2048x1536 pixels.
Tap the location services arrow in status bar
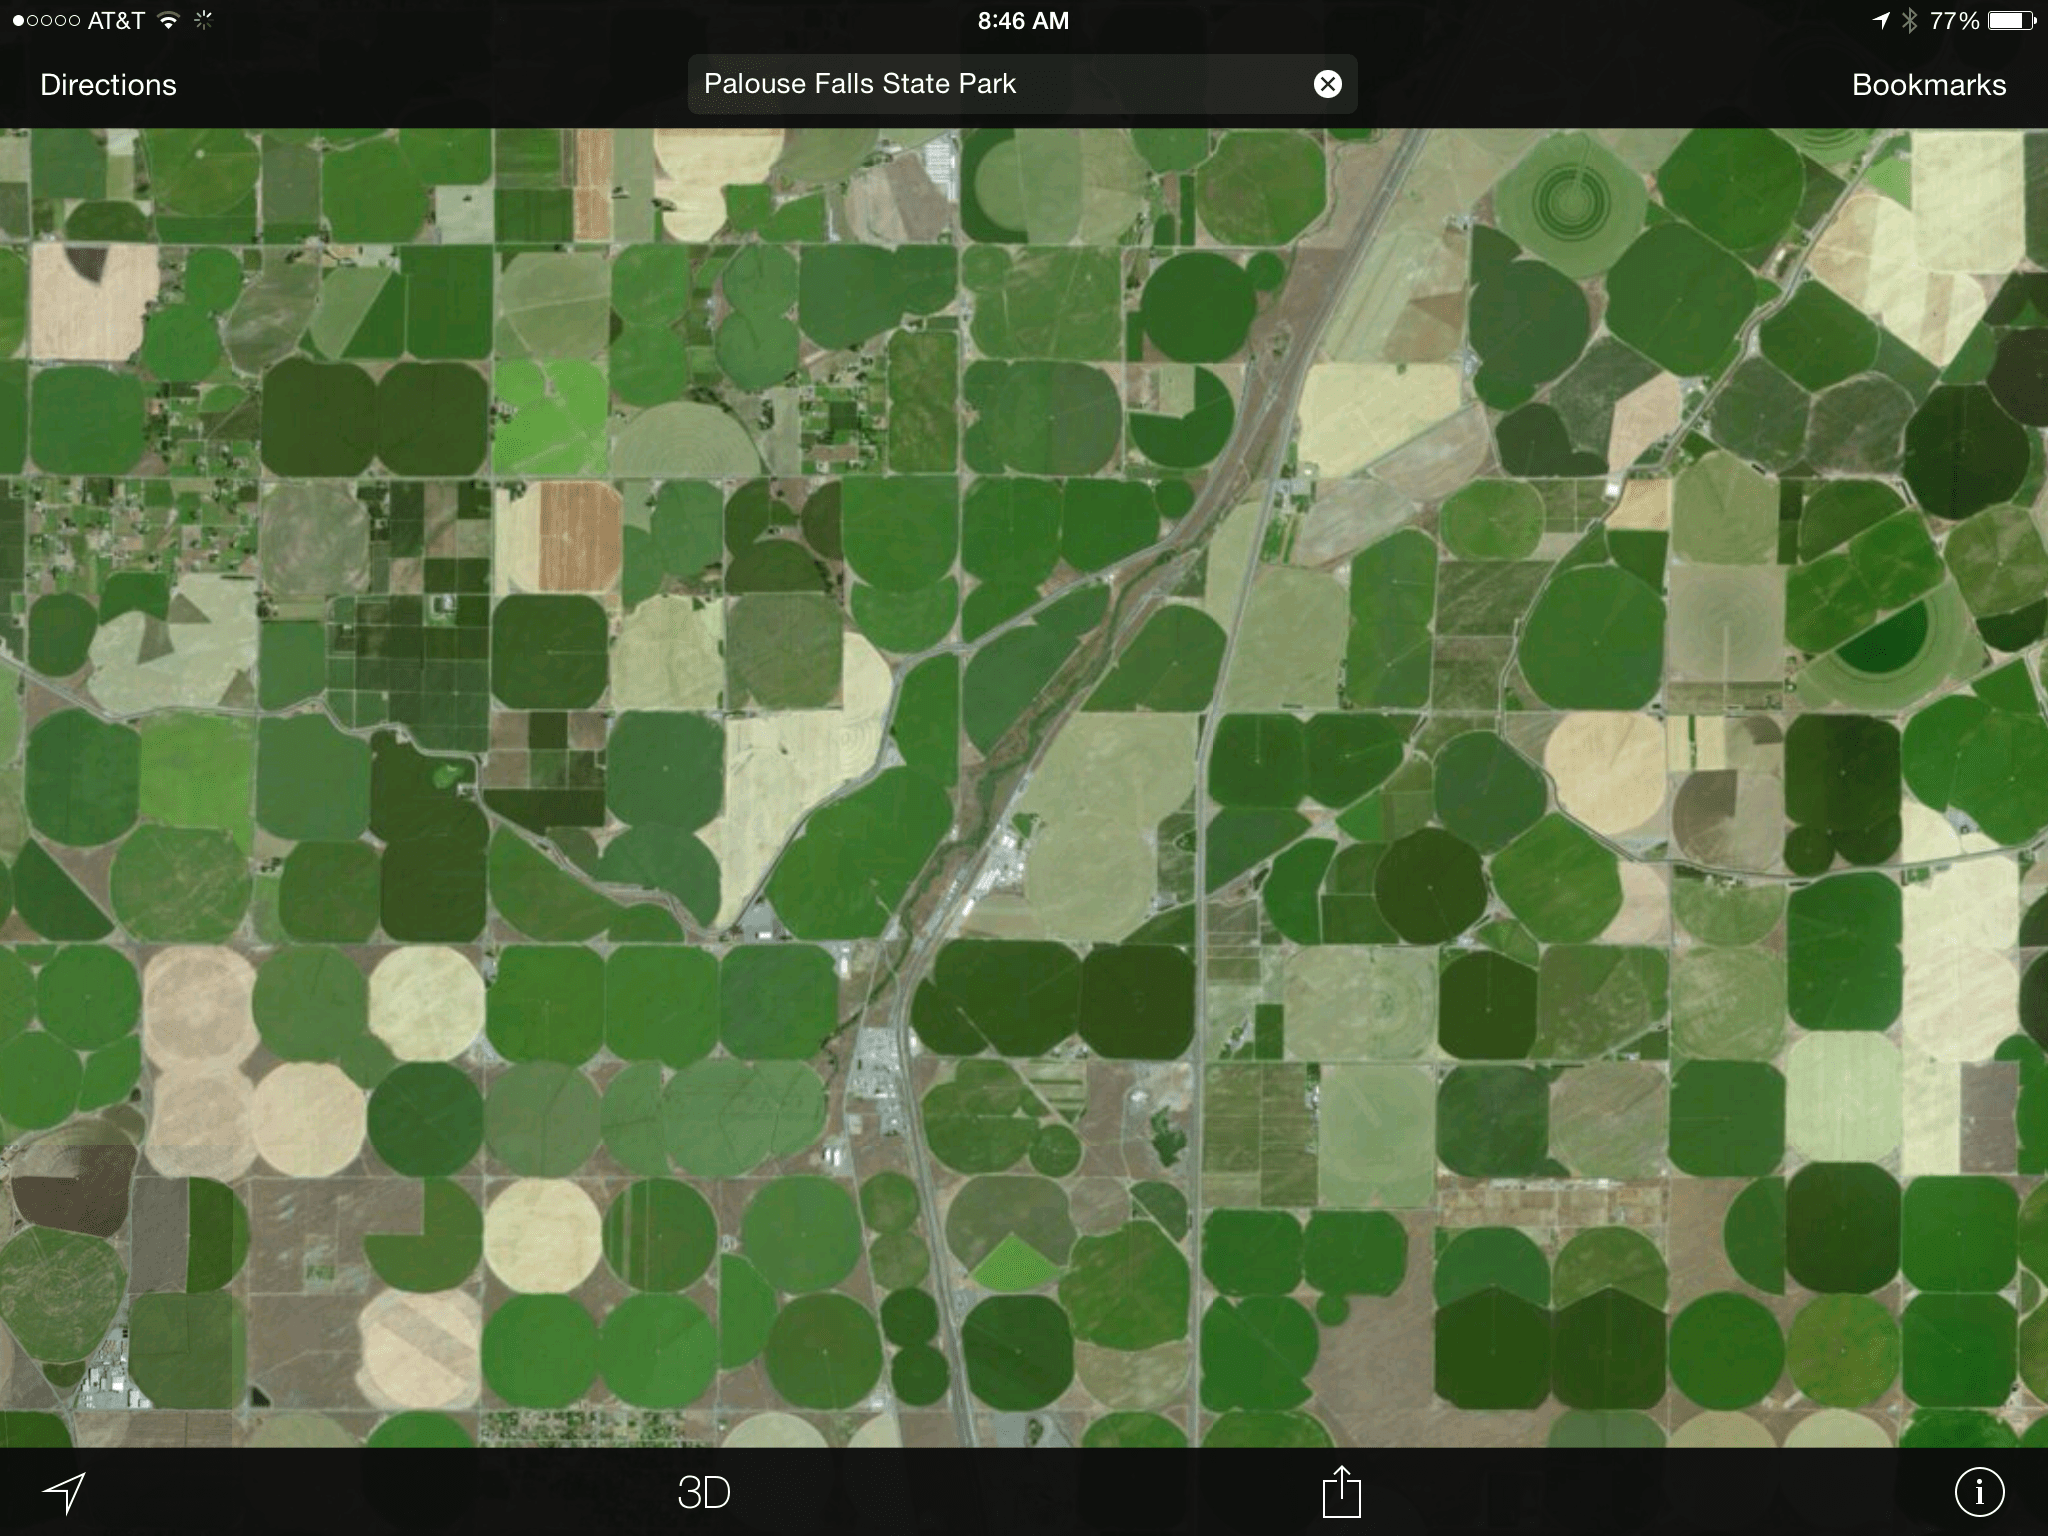[x=1881, y=21]
